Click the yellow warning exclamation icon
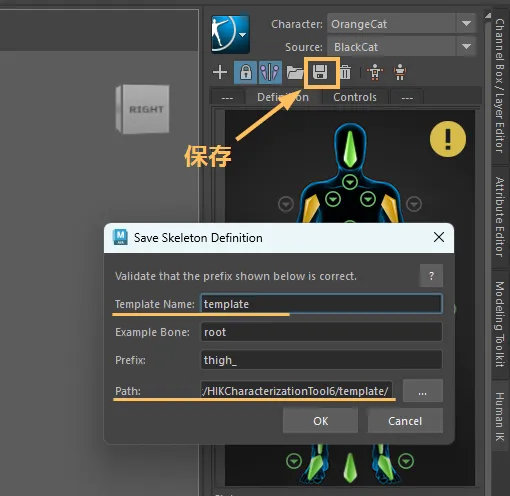The height and width of the screenshot is (496, 510). tap(448, 139)
